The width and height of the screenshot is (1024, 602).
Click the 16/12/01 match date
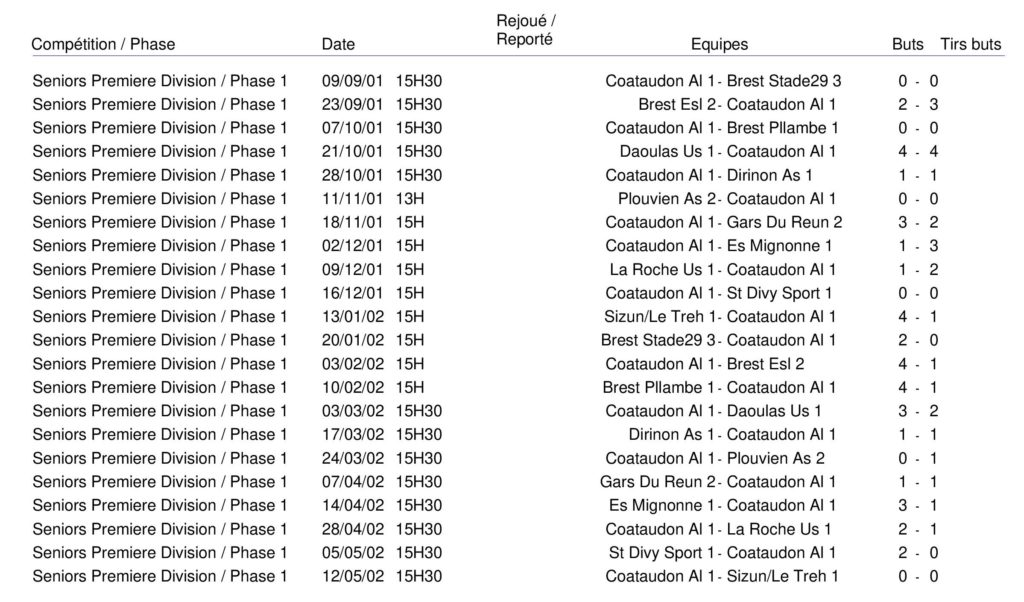pos(352,293)
